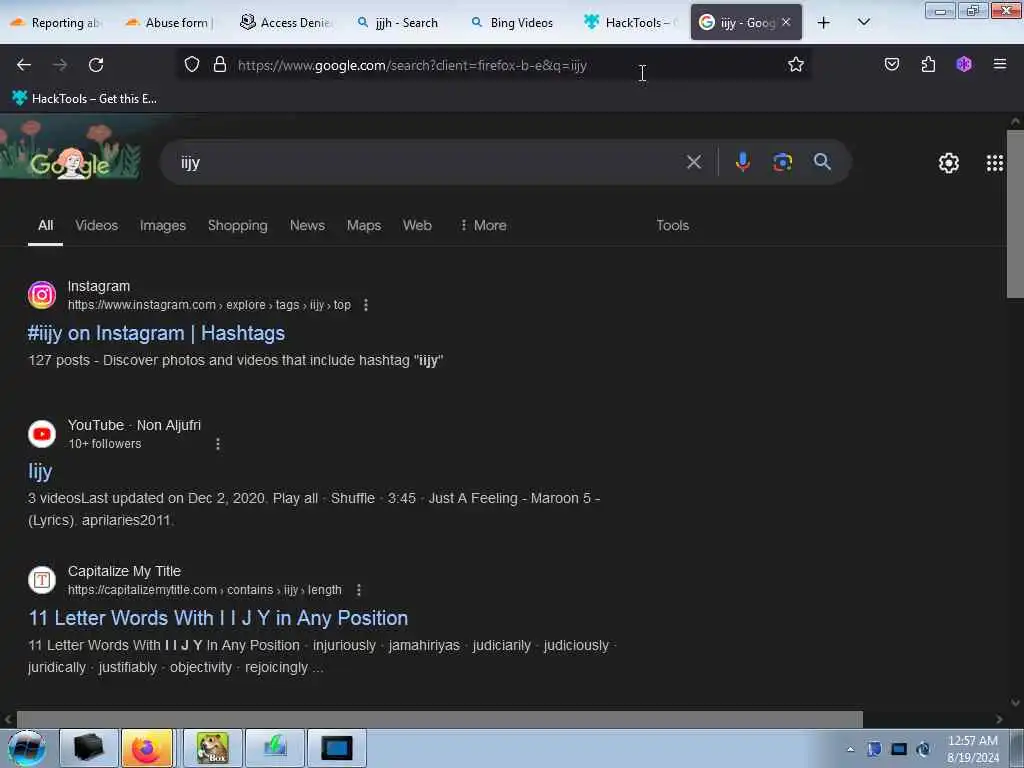Click the Google doodle logo

71,150
